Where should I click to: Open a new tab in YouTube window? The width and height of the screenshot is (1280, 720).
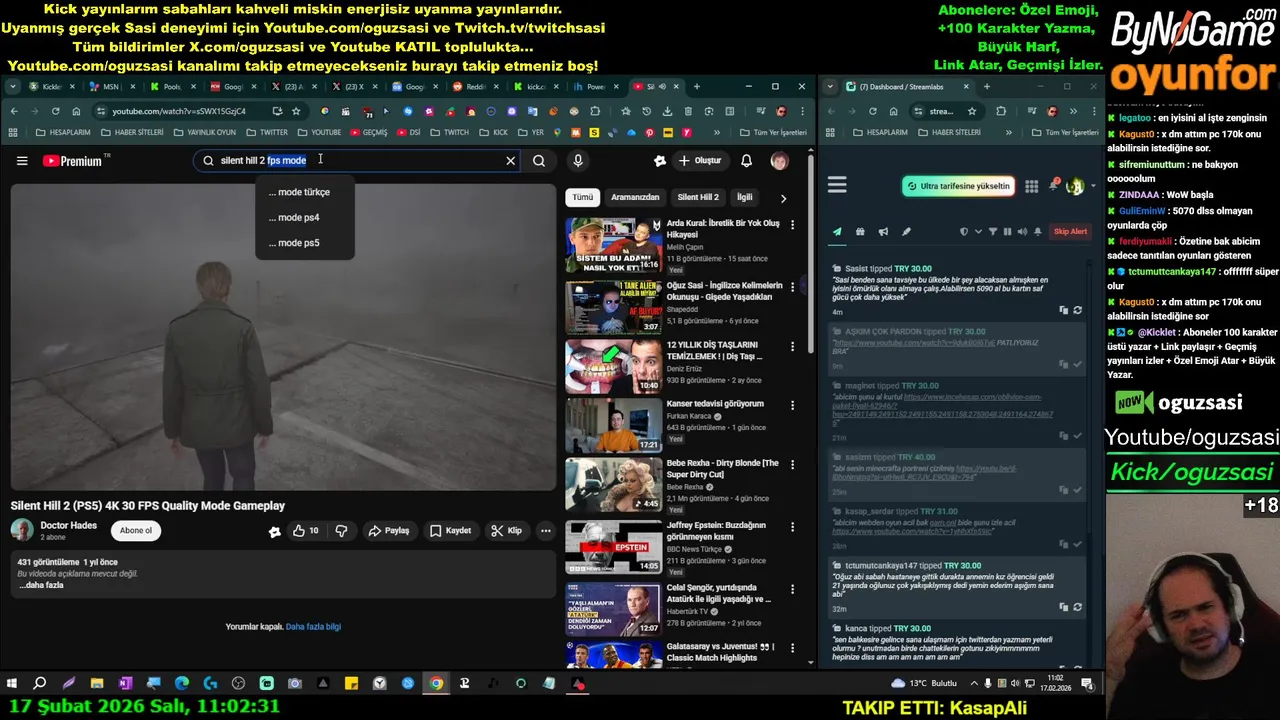tap(697, 87)
